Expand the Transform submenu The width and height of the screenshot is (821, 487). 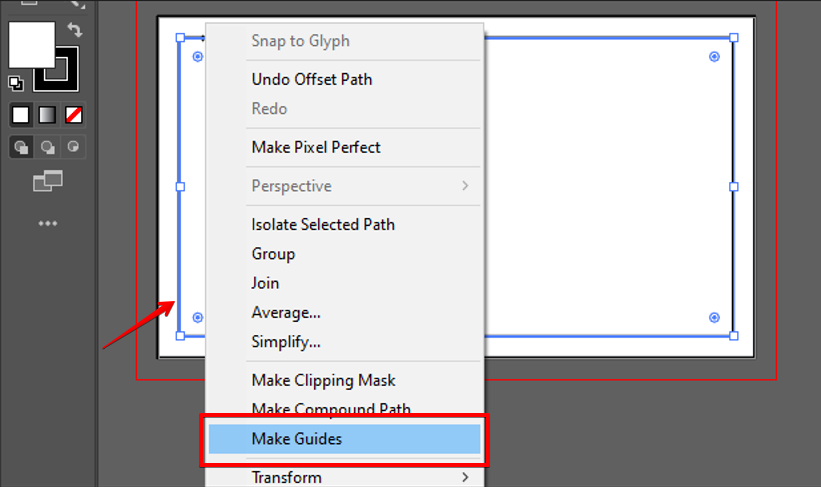(x=344, y=477)
